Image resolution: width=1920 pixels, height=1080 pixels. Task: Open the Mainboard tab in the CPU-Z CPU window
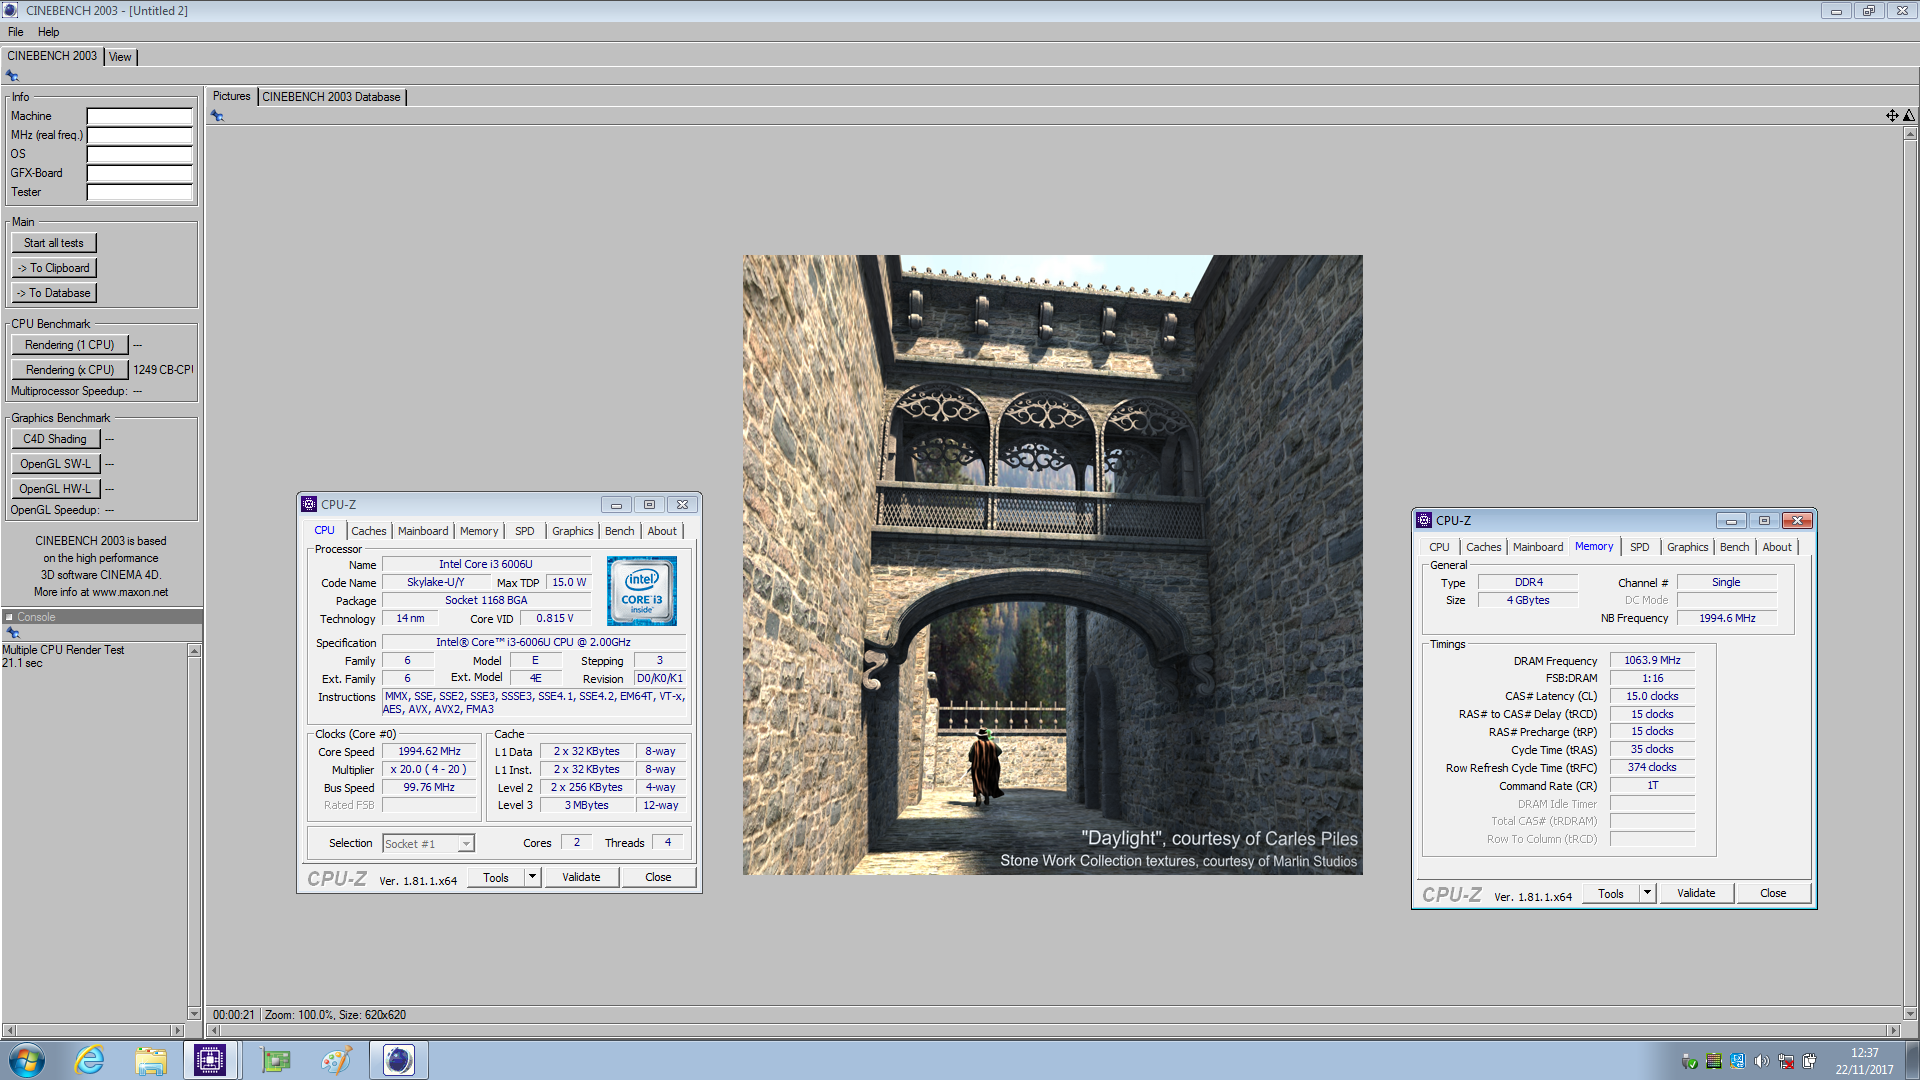pos(423,531)
